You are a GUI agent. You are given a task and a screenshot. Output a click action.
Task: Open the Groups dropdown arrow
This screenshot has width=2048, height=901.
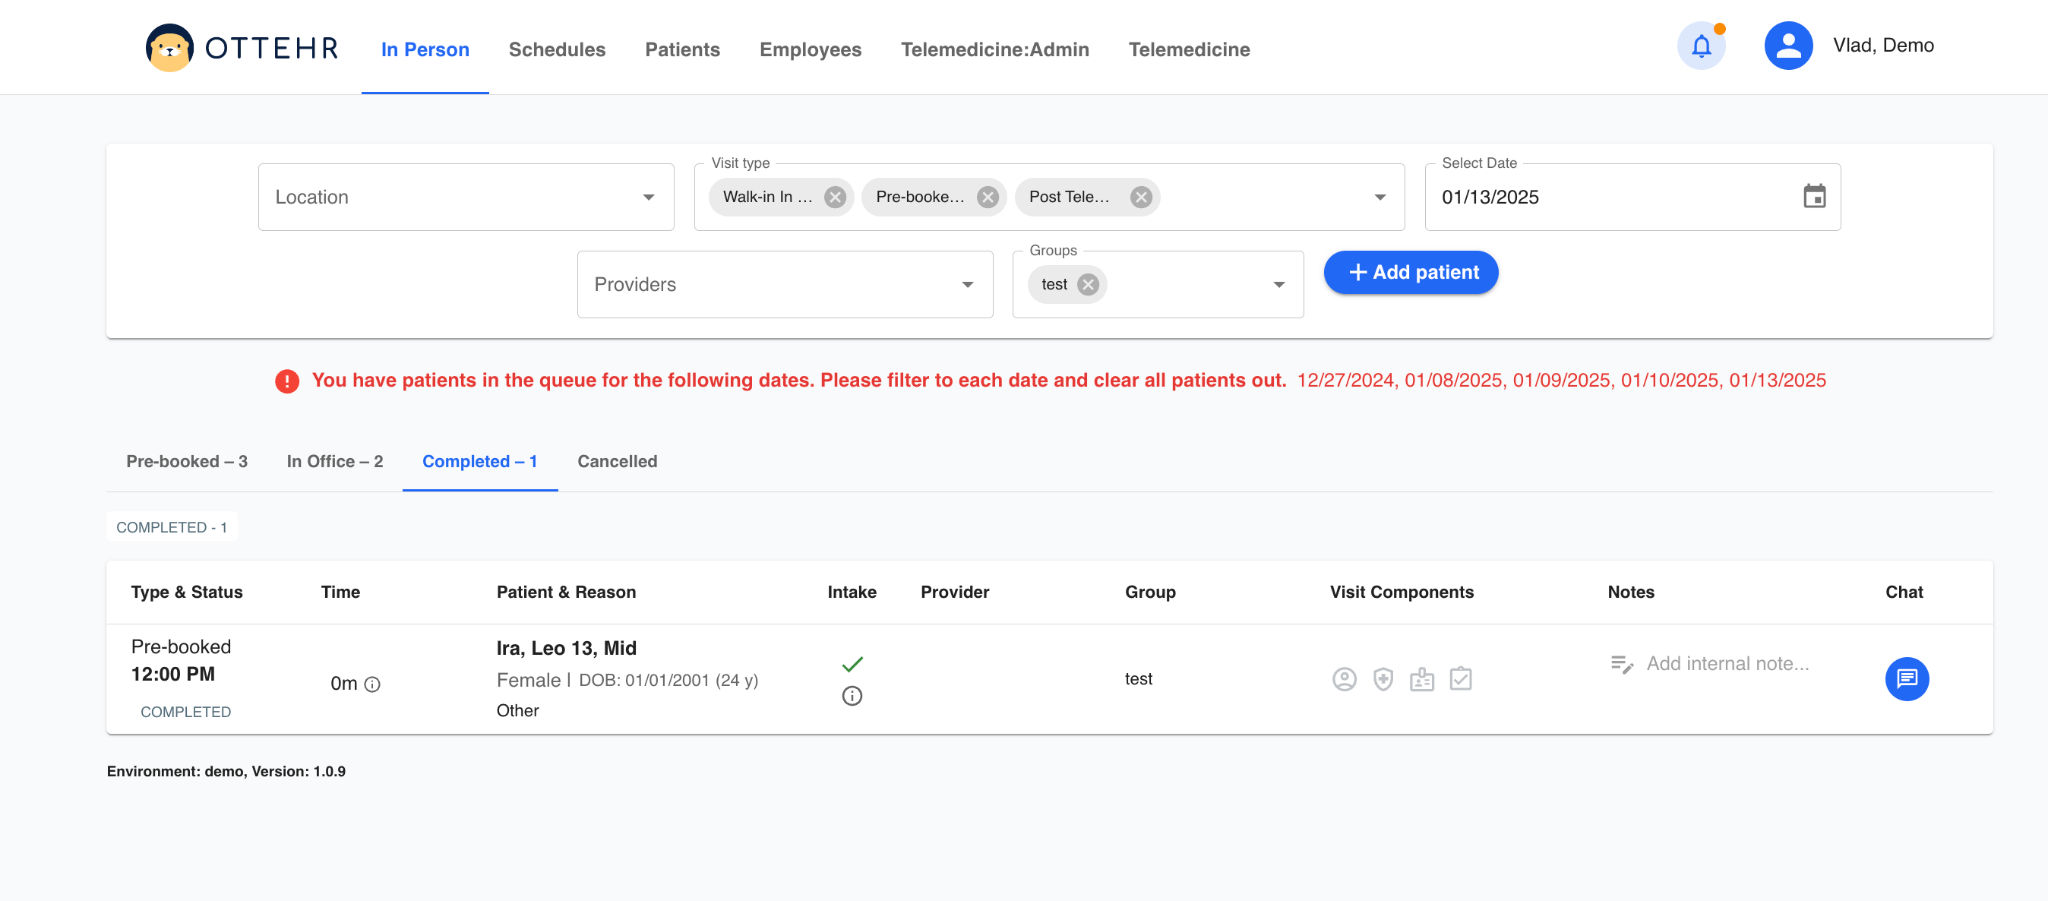[x=1278, y=285]
